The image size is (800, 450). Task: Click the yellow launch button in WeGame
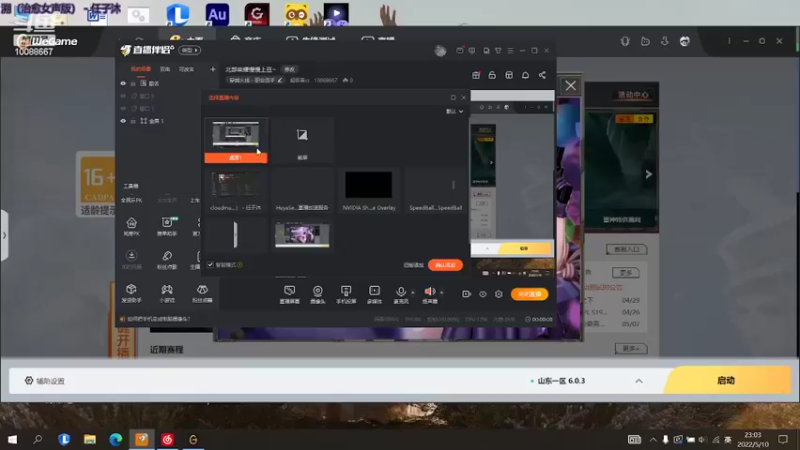coord(727,381)
